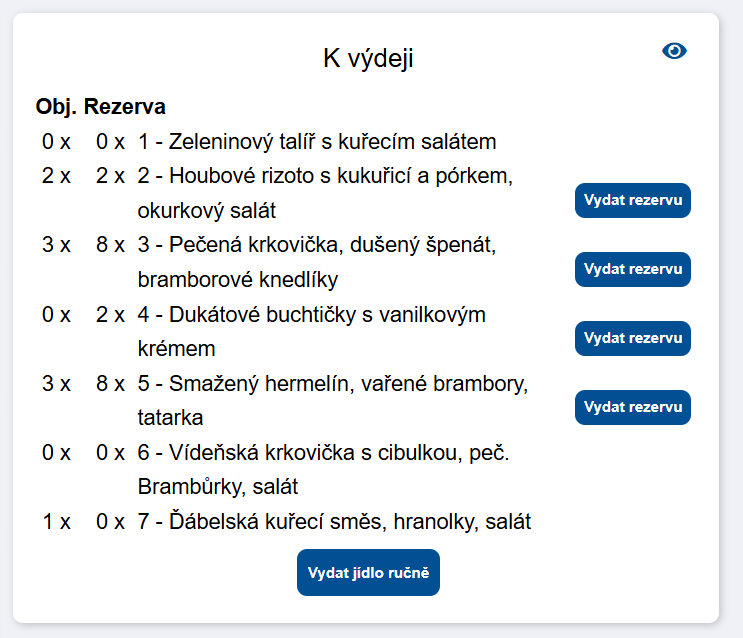Viewport: 743px width, 638px height.
Task: Click Vydat rezervu for Houbové rizoto
Action: (x=632, y=201)
